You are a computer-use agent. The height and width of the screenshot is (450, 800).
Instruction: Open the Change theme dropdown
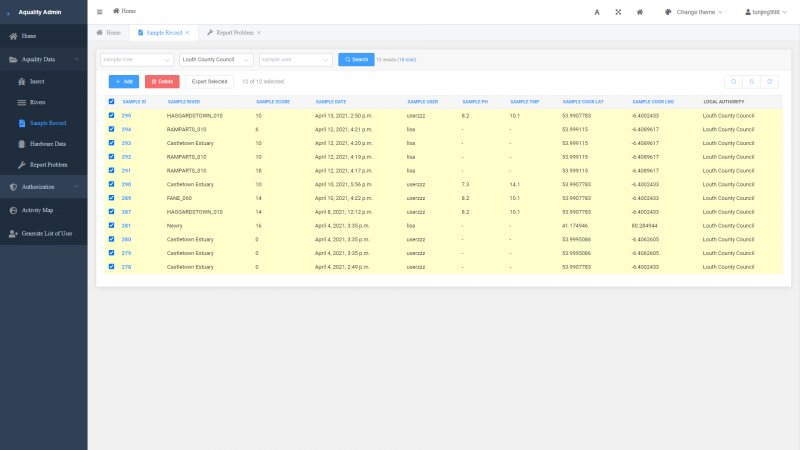click(x=694, y=12)
